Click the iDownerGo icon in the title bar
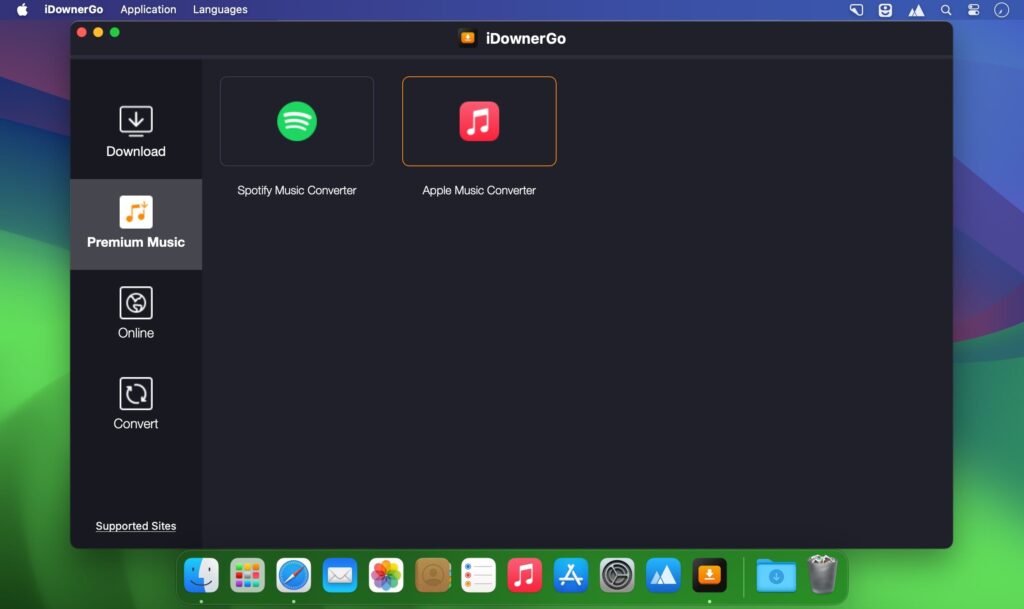The image size is (1024, 609). pyautogui.click(x=470, y=38)
